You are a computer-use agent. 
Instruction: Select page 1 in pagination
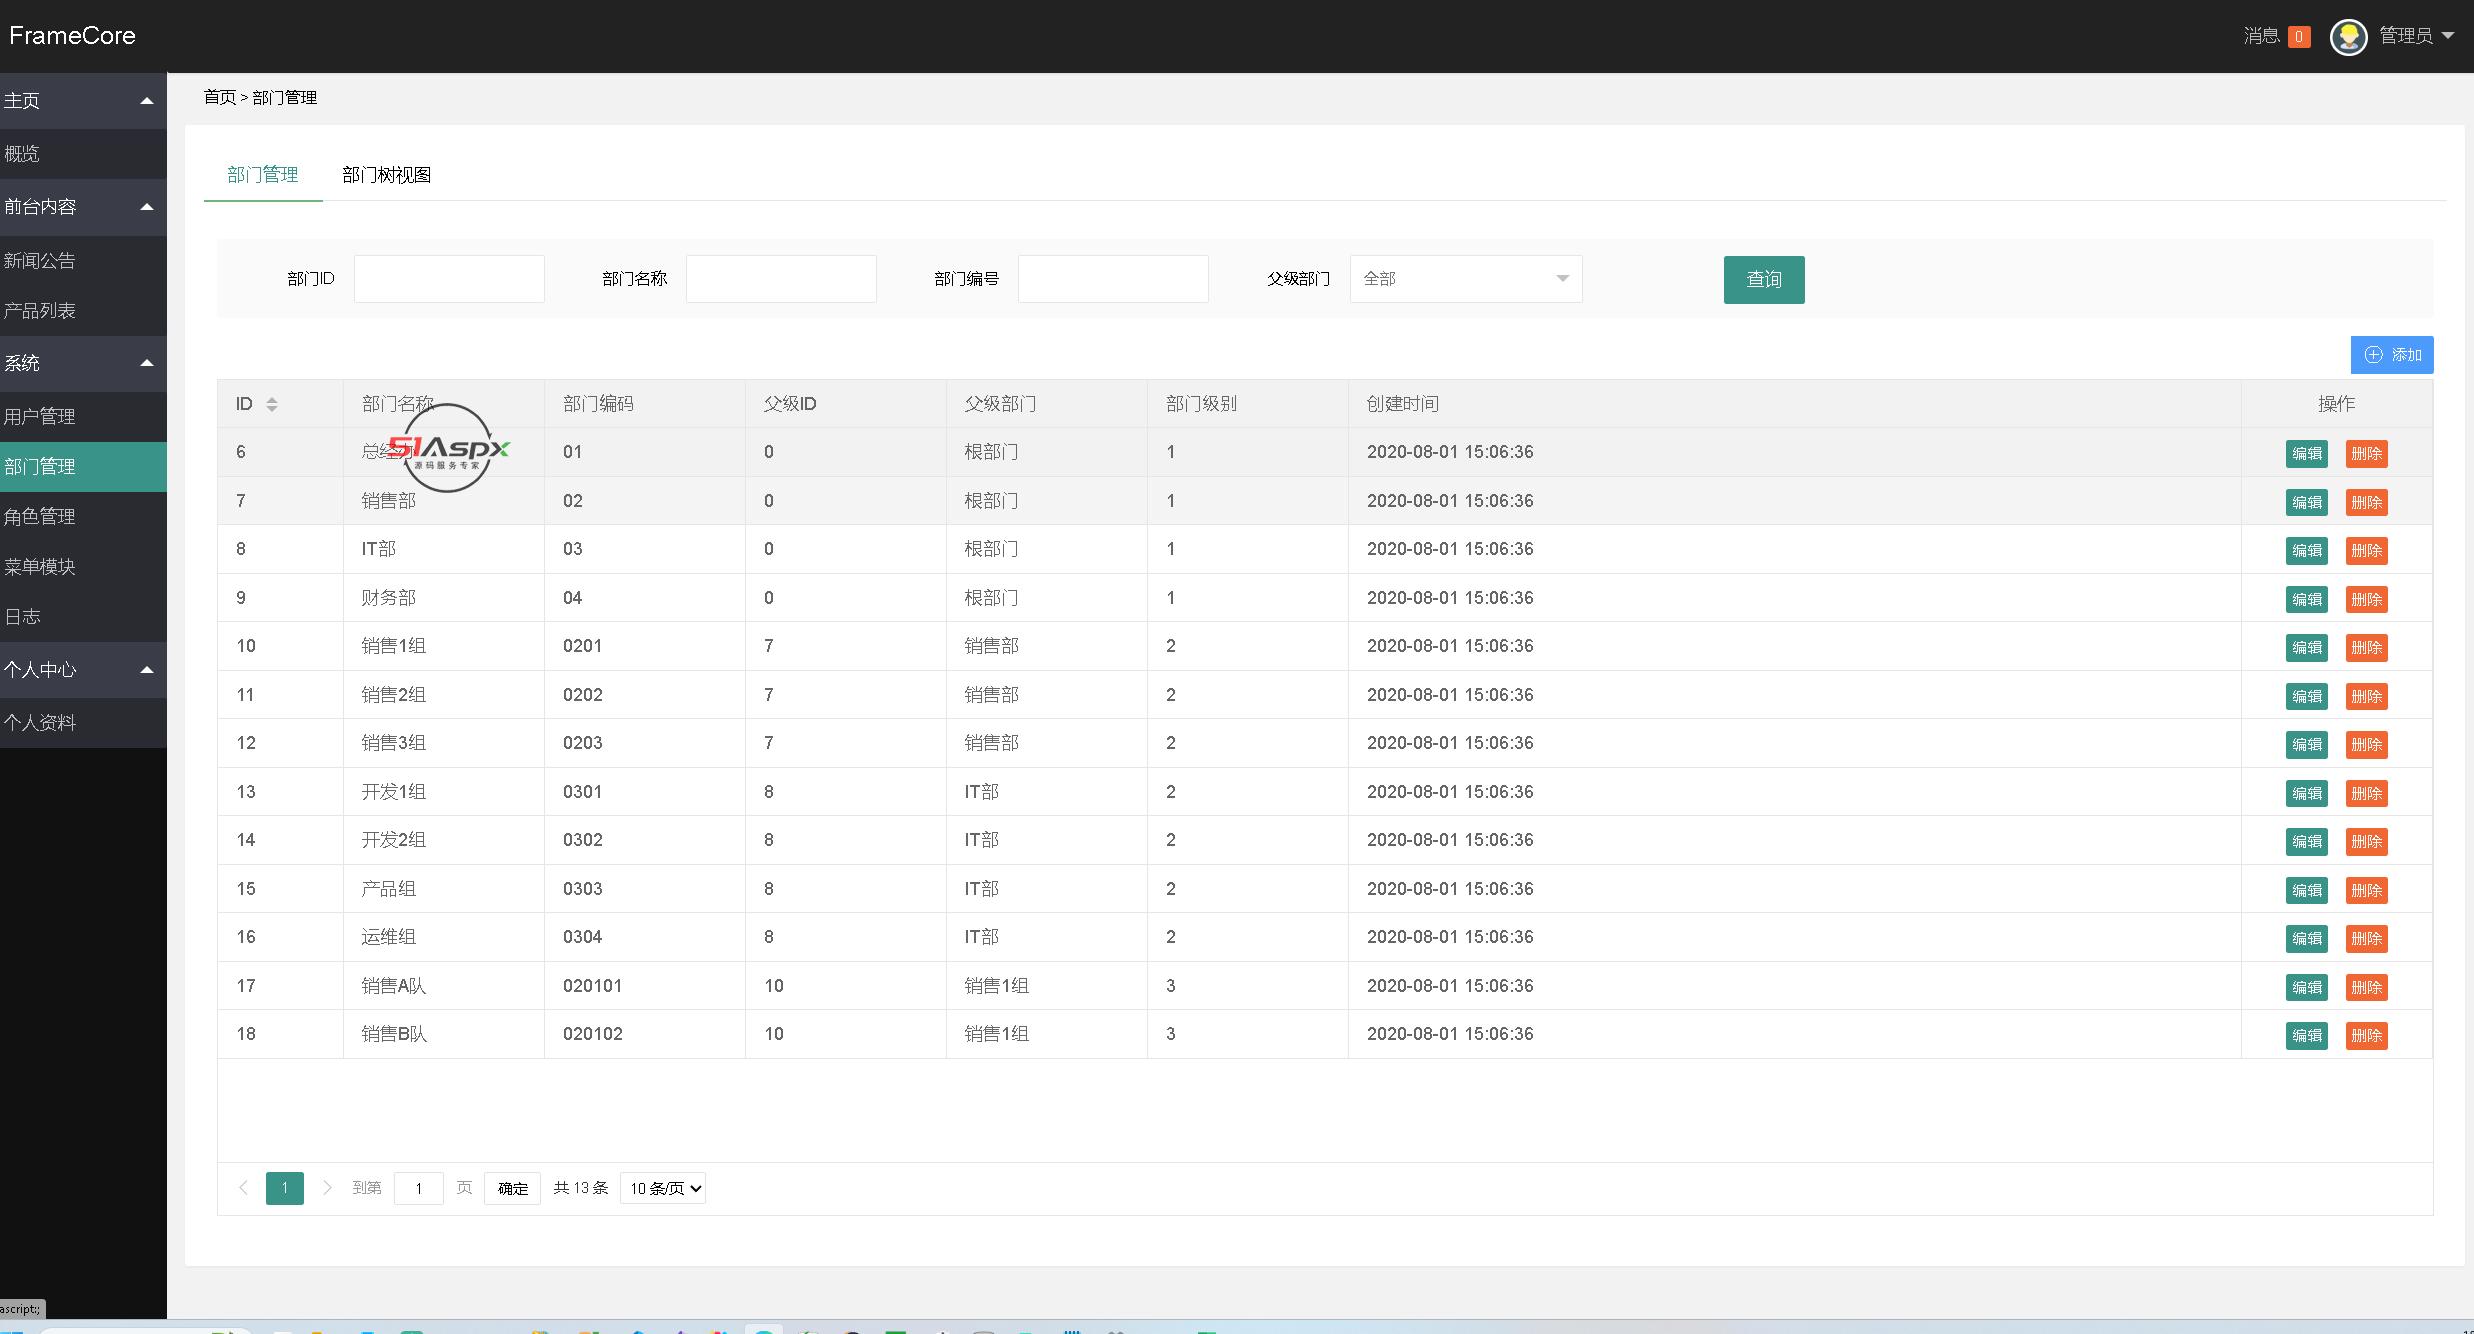point(285,1188)
